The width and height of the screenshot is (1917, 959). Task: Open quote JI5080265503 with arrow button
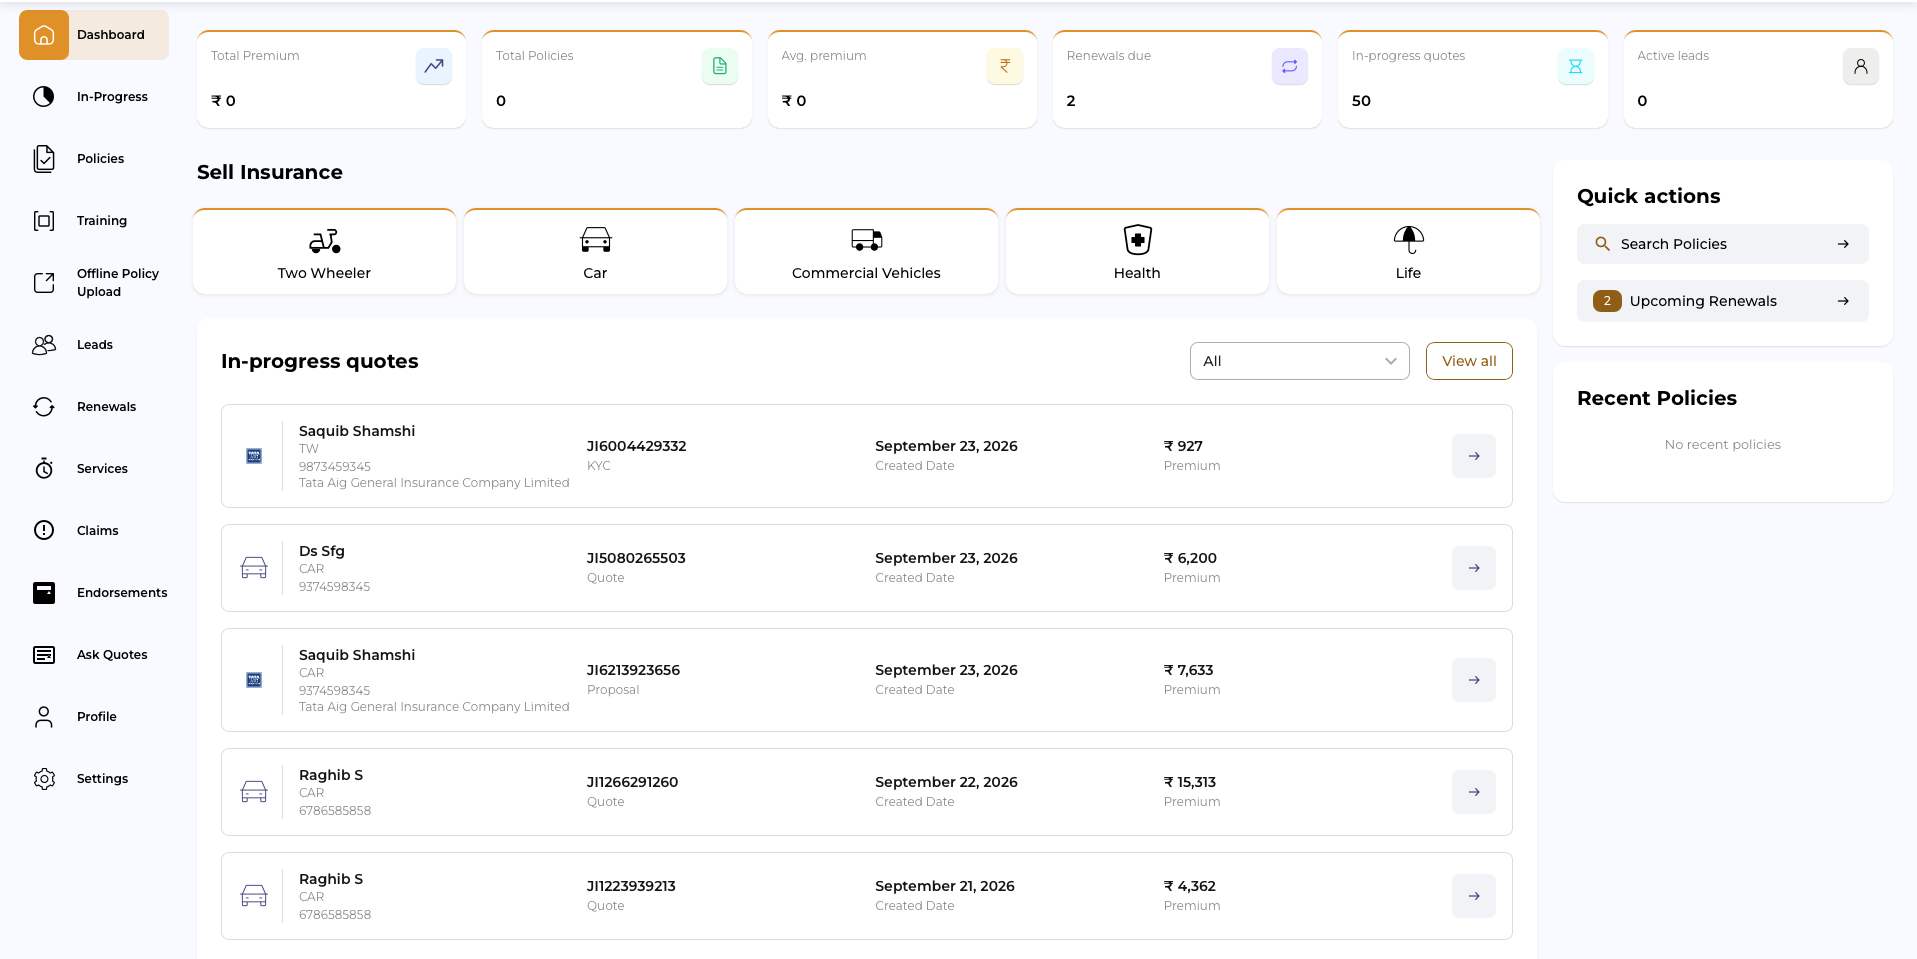click(1474, 568)
